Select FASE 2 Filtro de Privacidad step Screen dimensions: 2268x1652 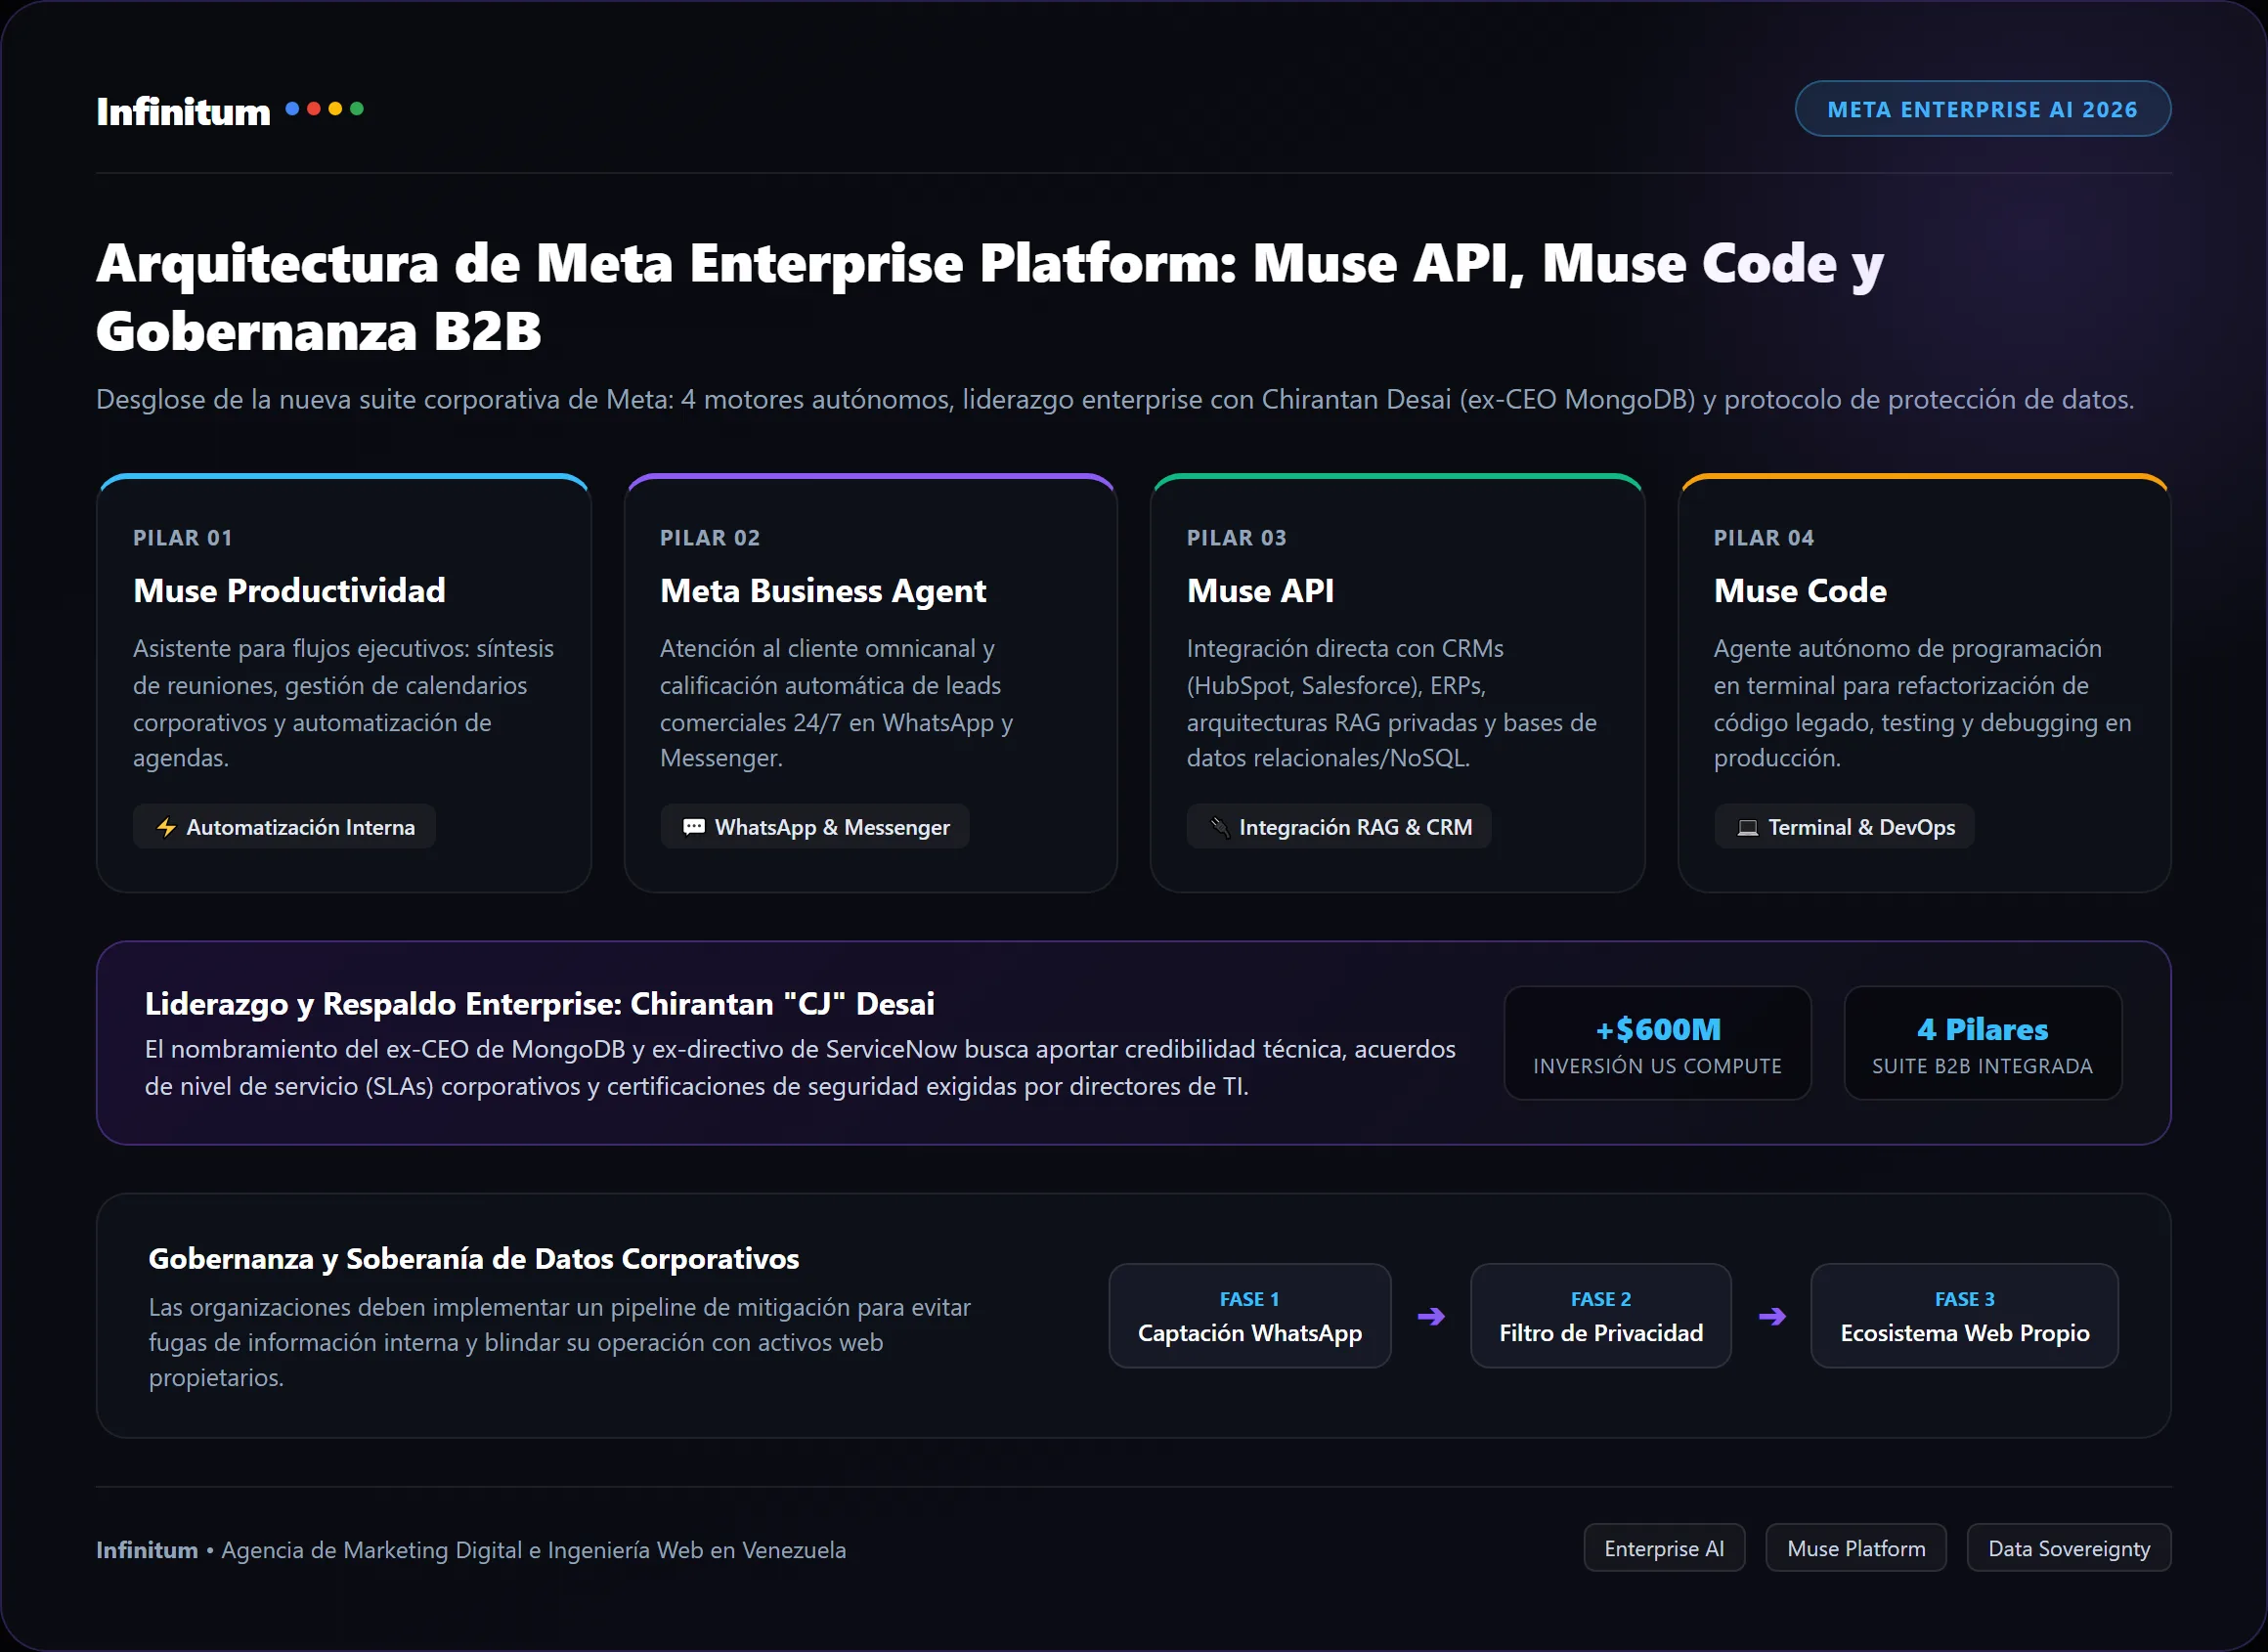pos(1600,1316)
